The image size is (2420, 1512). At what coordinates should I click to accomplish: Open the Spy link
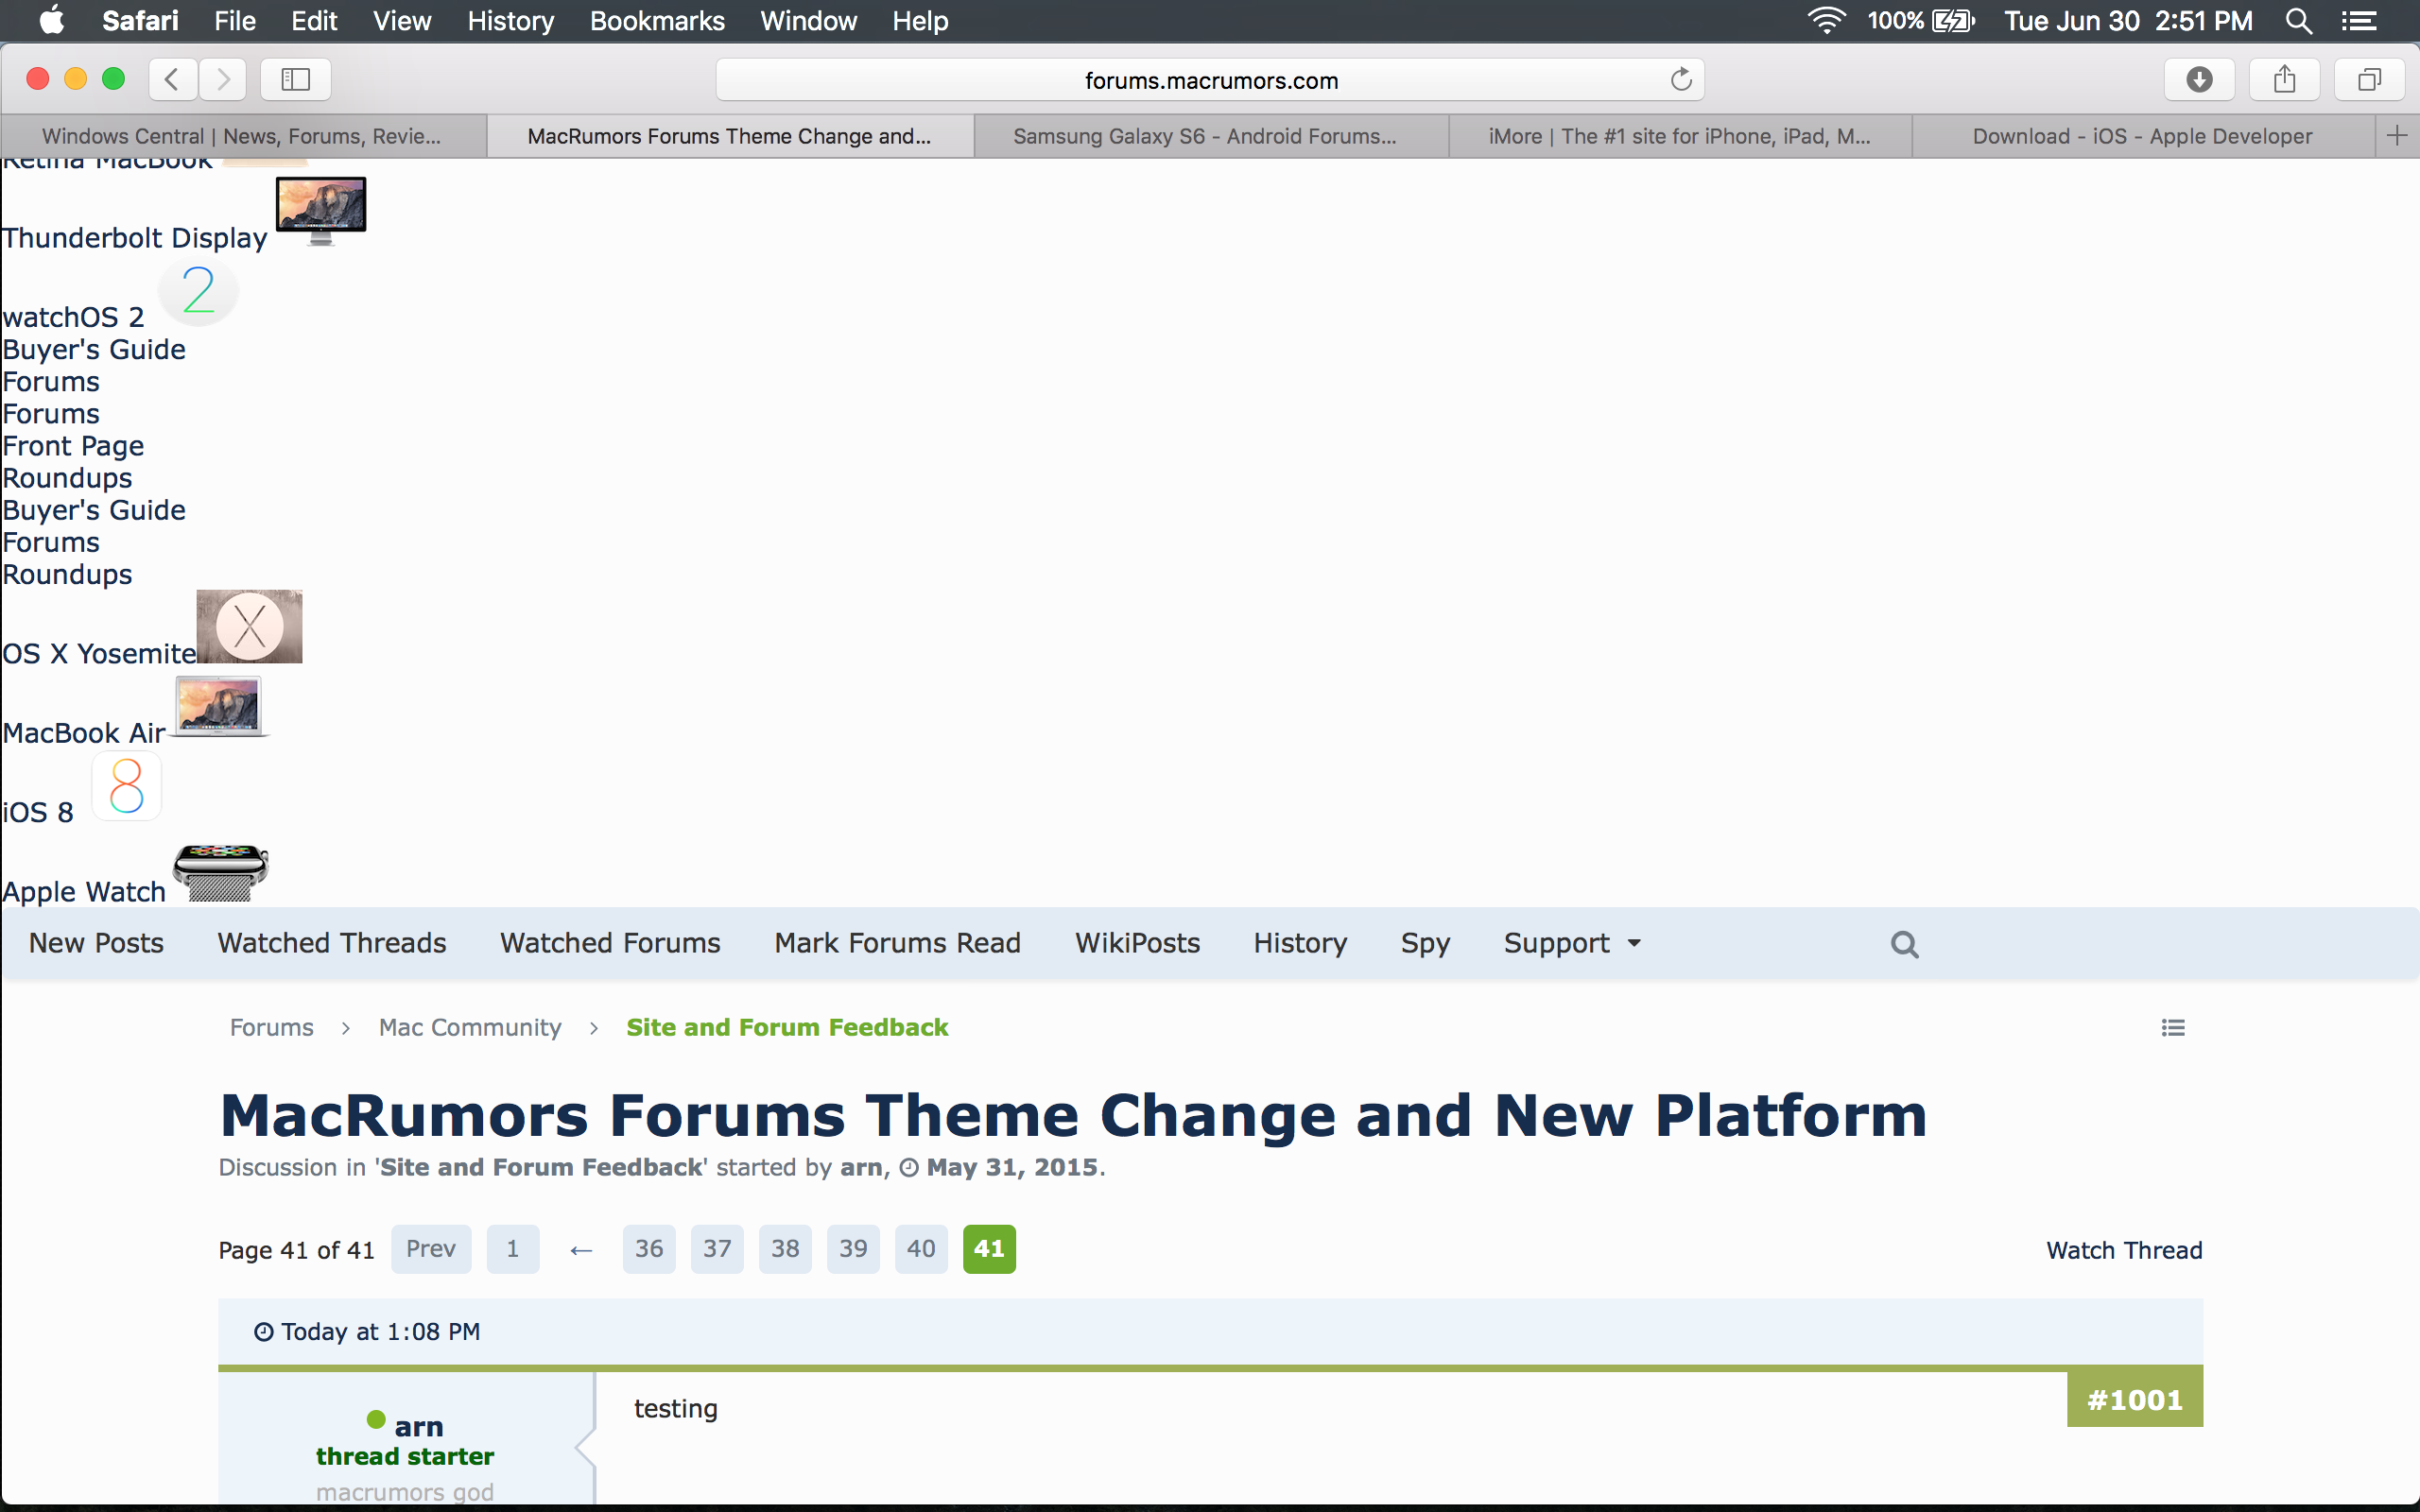click(x=1425, y=943)
